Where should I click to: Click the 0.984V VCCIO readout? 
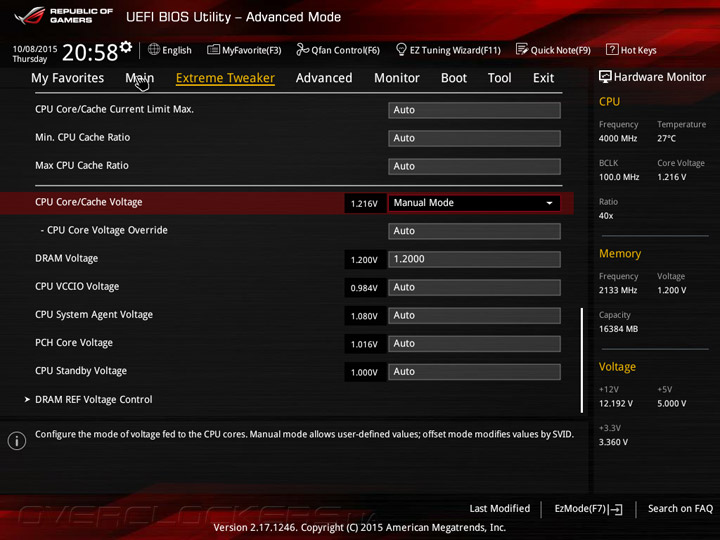tap(364, 288)
